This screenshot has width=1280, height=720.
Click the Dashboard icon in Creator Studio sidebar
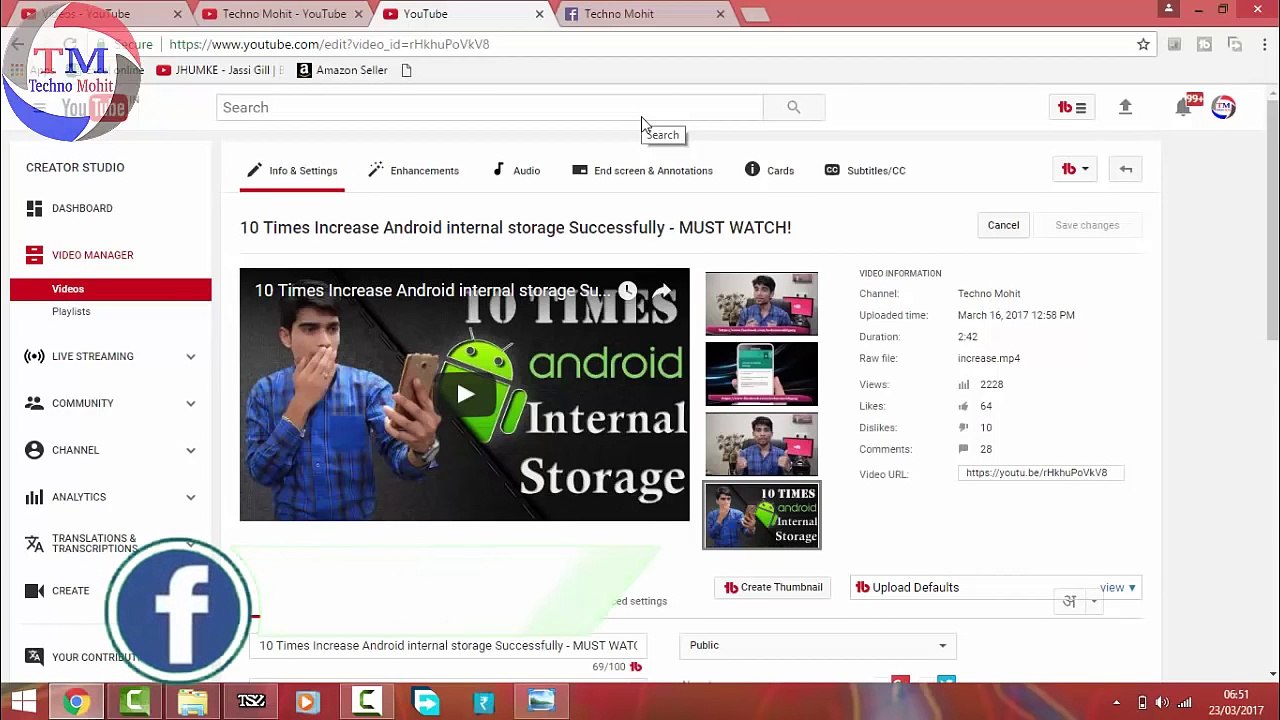(x=34, y=208)
